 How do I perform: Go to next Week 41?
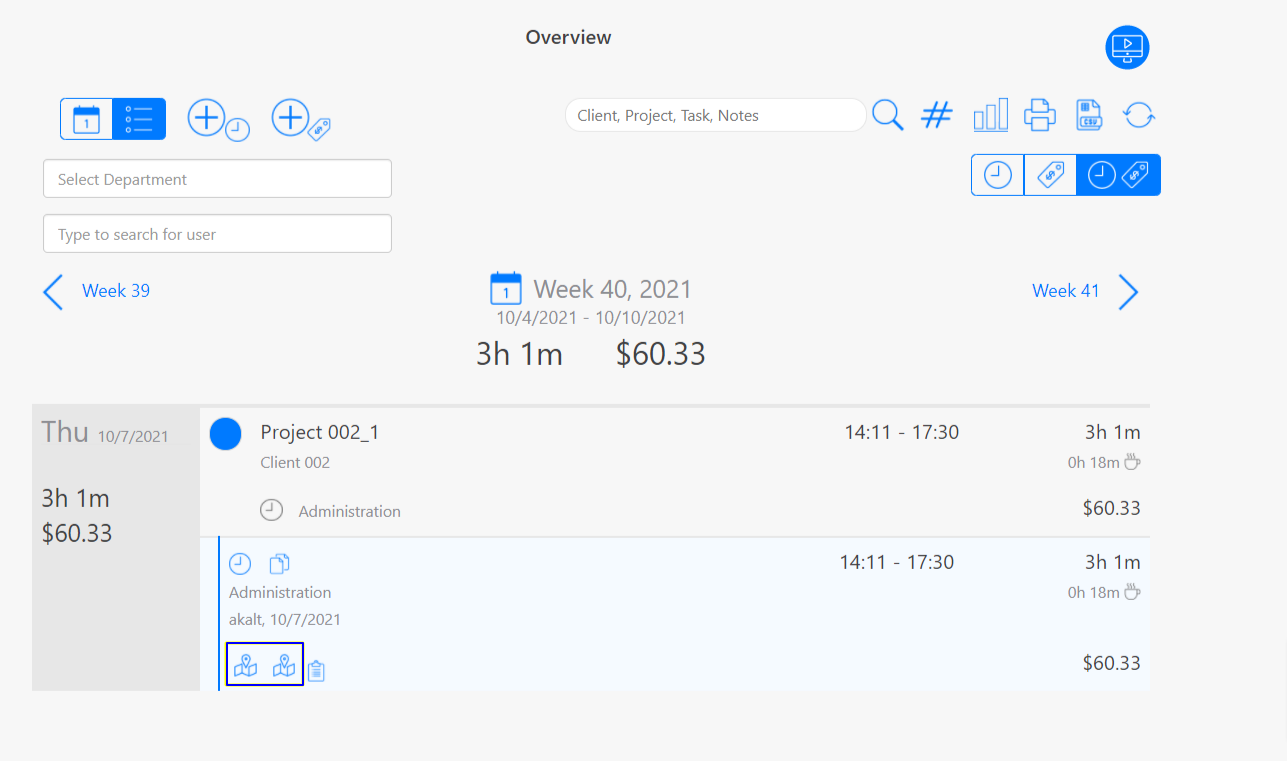click(1085, 291)
